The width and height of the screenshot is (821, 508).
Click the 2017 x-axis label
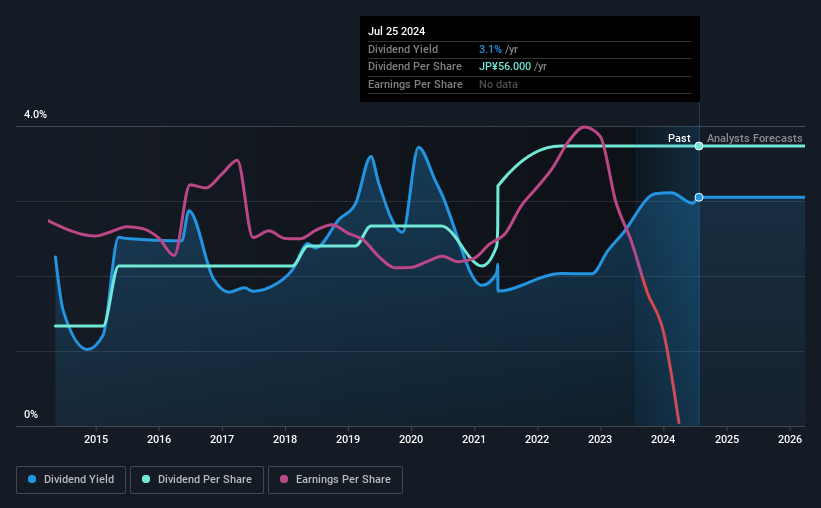[x=222, y=439]
